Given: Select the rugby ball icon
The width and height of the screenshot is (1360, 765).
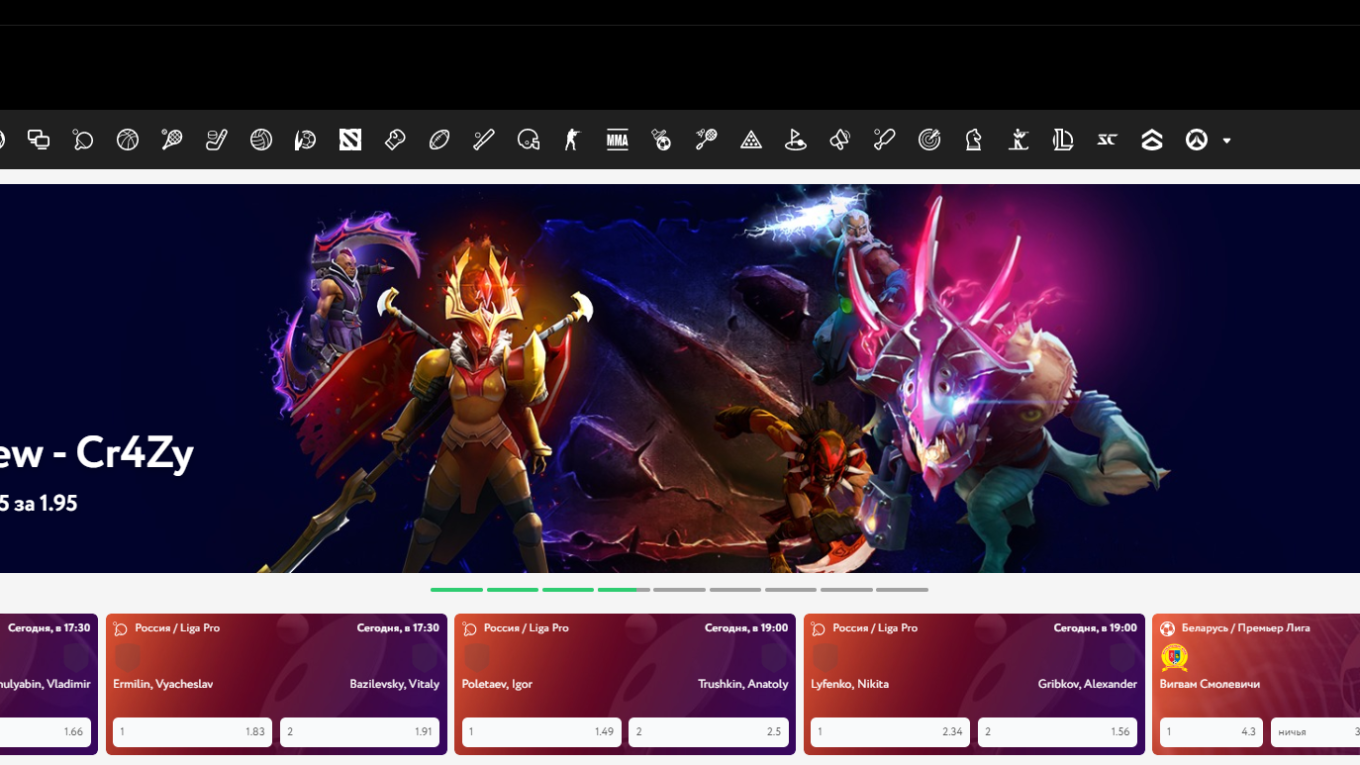Looking at the screenshot, I should pyautogui.click(x=439, y=140).
